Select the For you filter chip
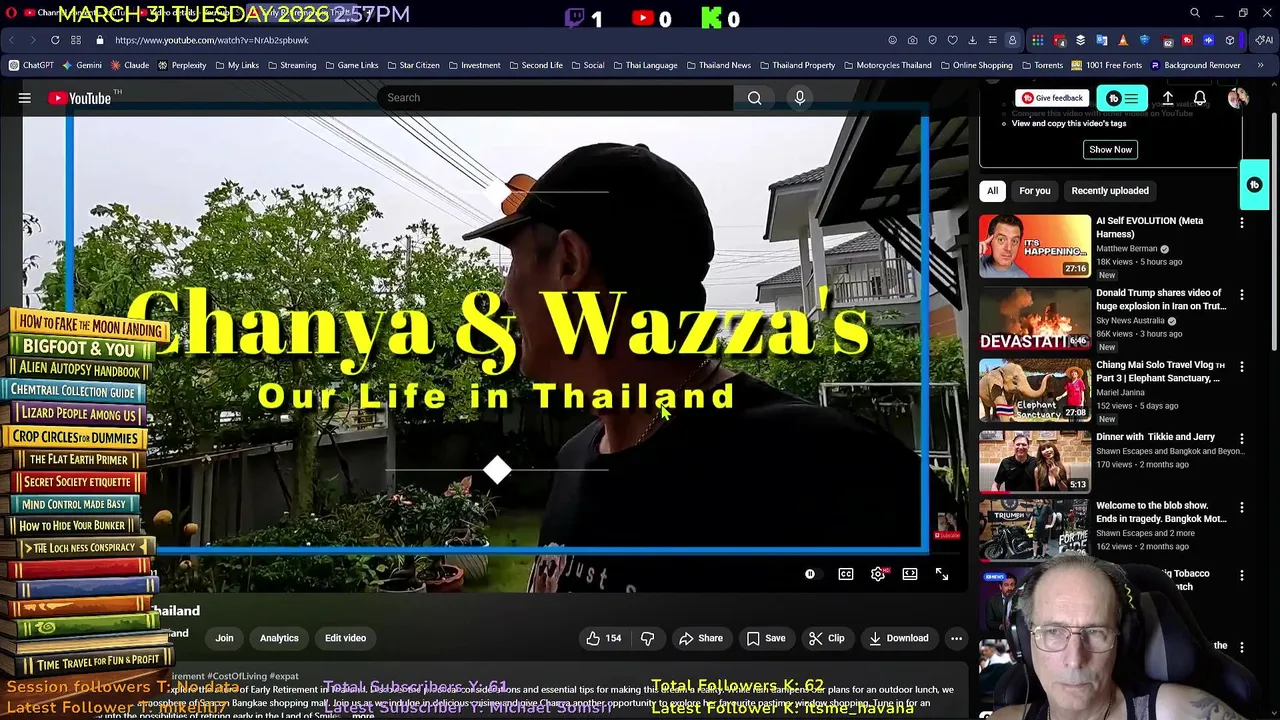The height and width of the screenshot is (720, 1280). click(1035, 191)
